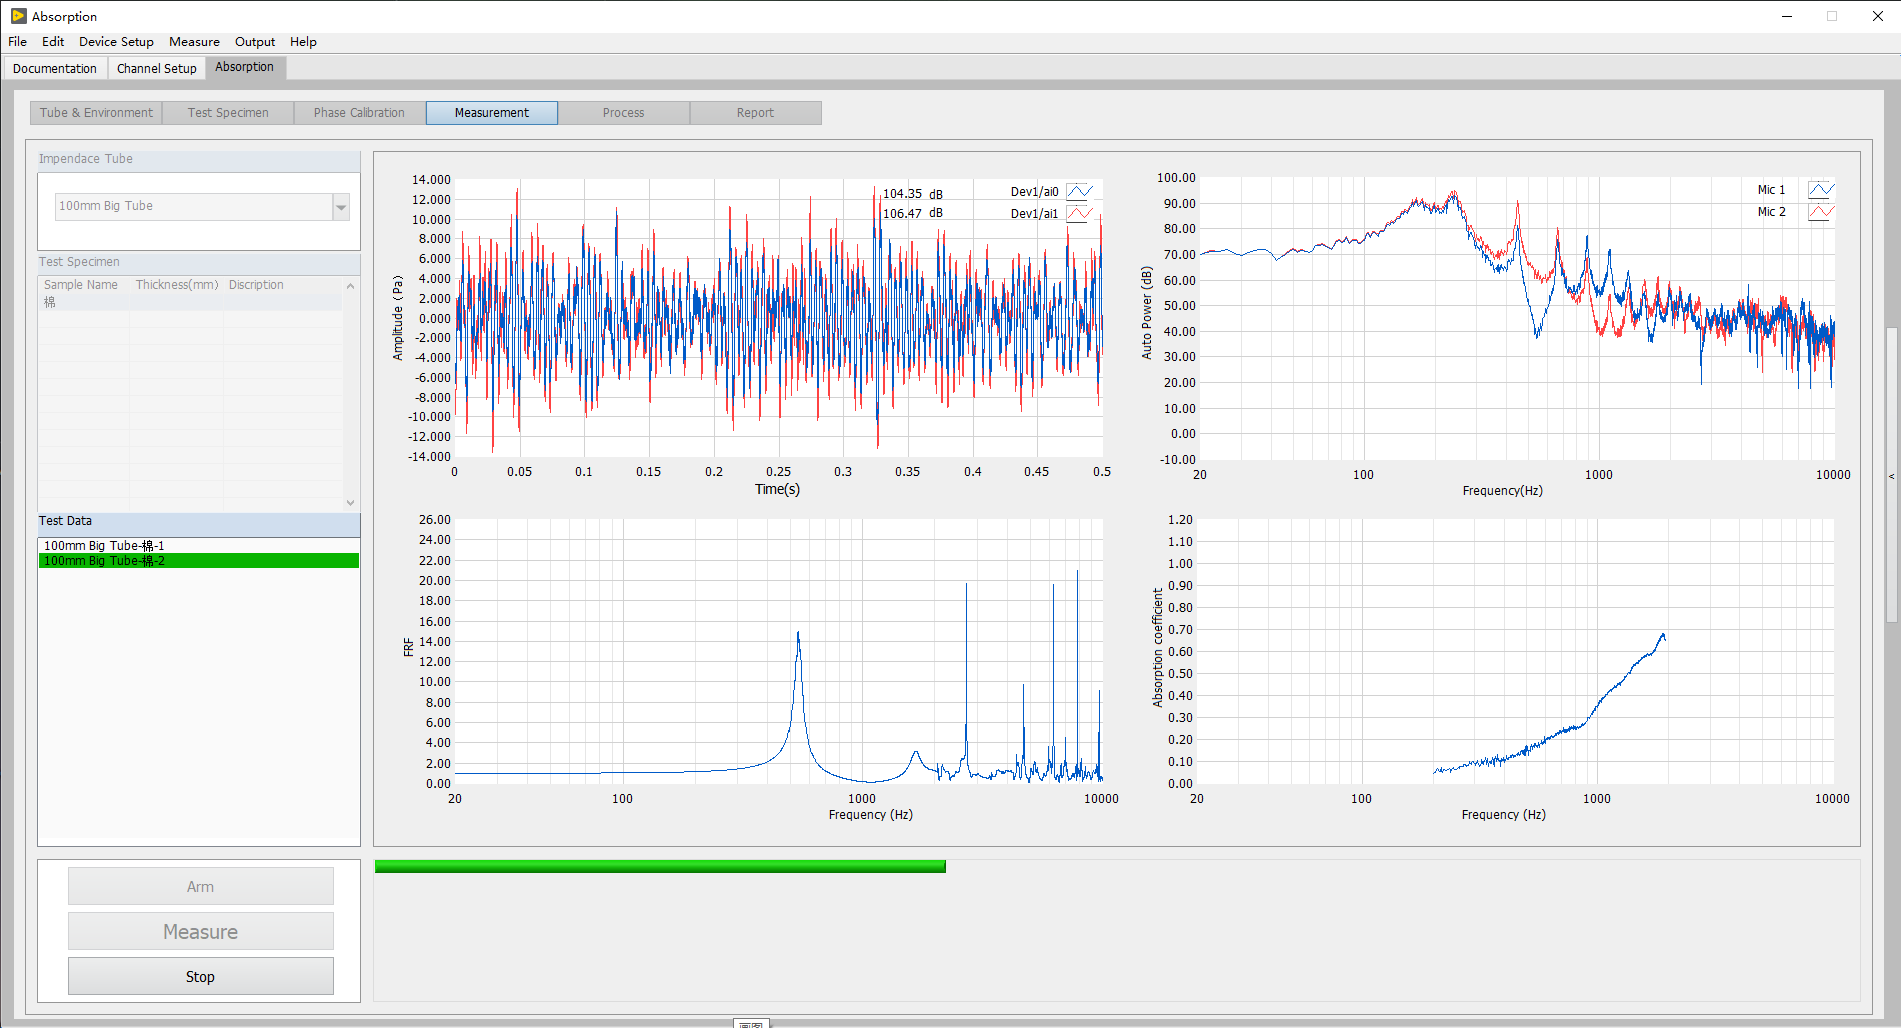1901x1028 pixels.
Task: Click the 100mm Big Tube combo box
Action: click(194, 207)
